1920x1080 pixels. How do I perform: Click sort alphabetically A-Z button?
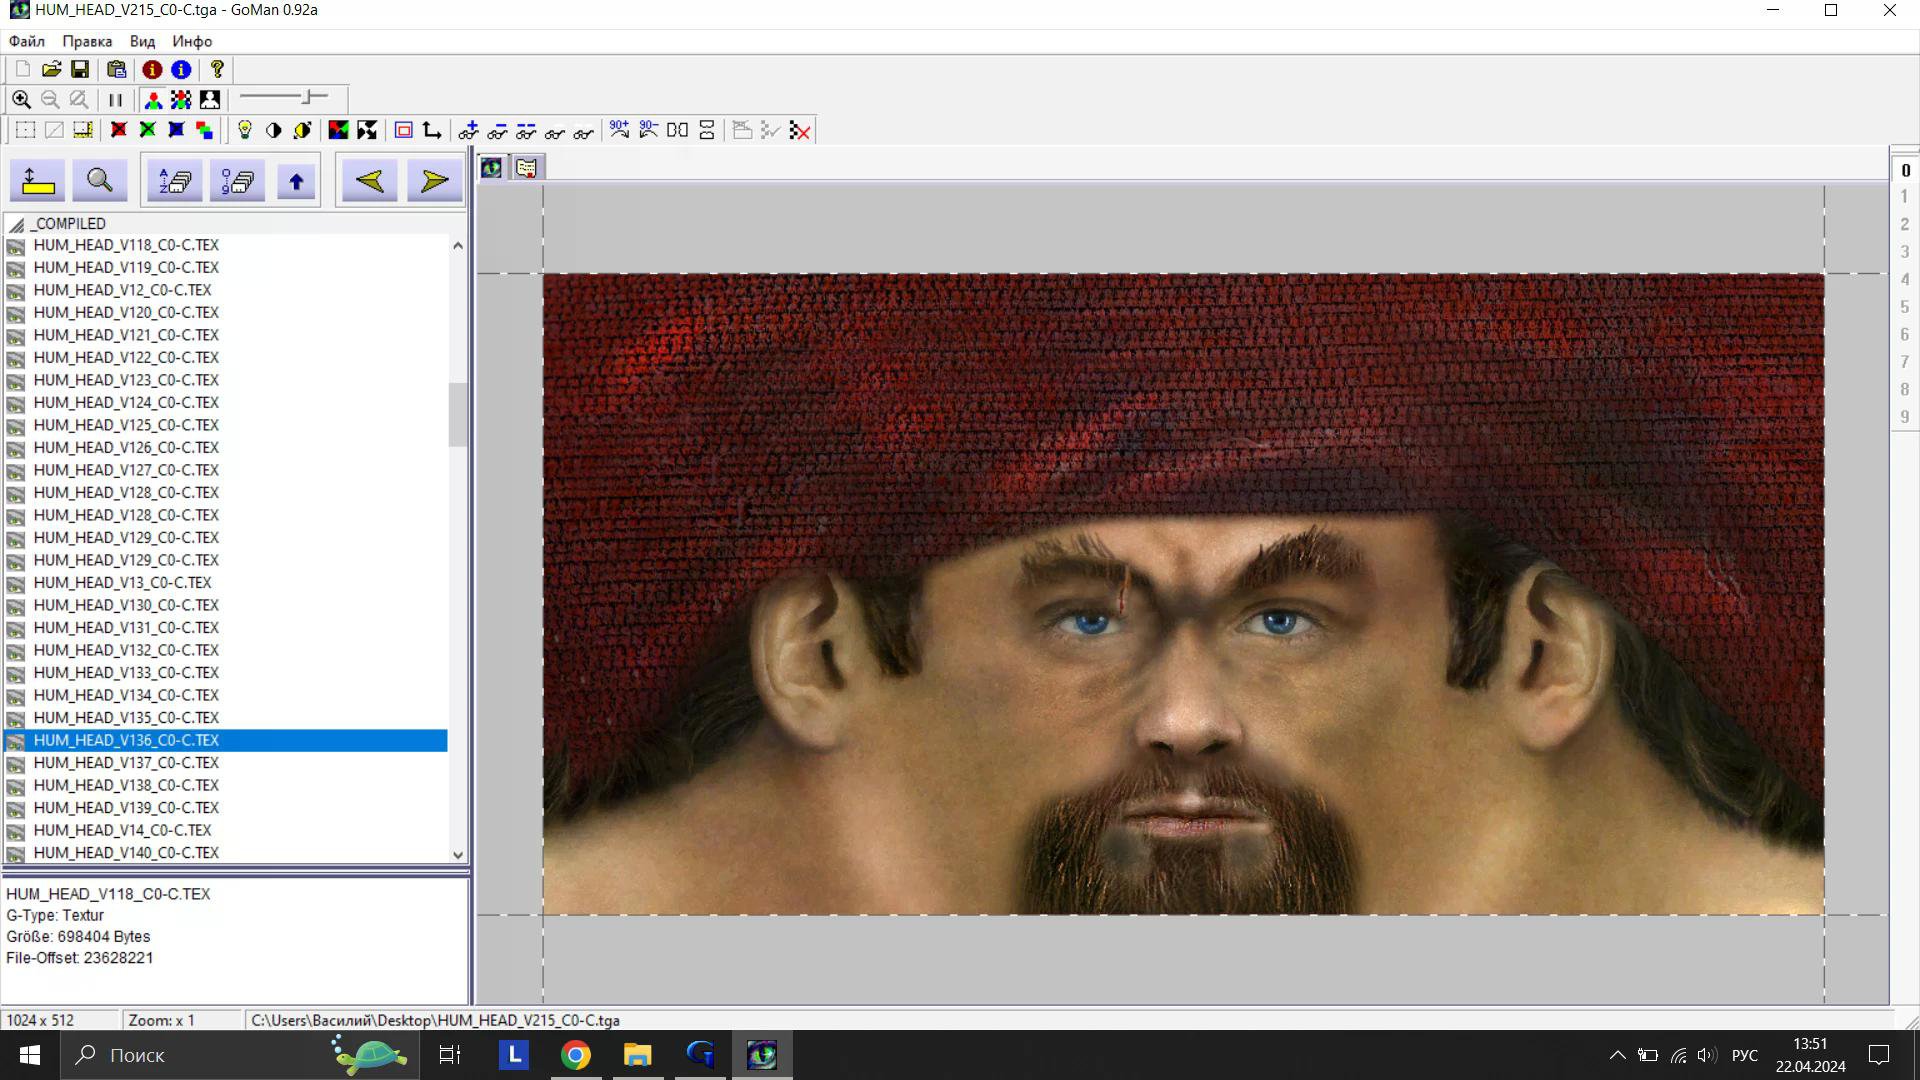175,181
